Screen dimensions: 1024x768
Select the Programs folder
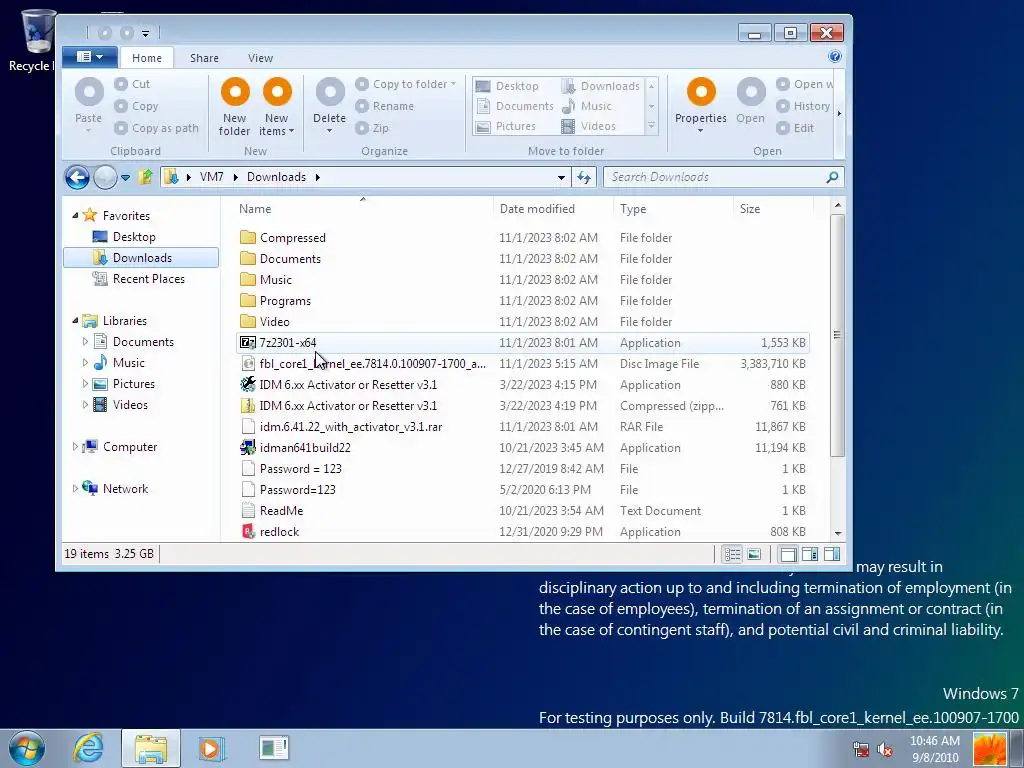[522, 300]
